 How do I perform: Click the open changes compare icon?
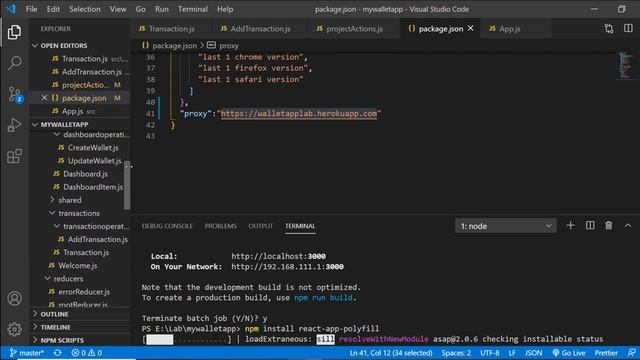[609, 29]
